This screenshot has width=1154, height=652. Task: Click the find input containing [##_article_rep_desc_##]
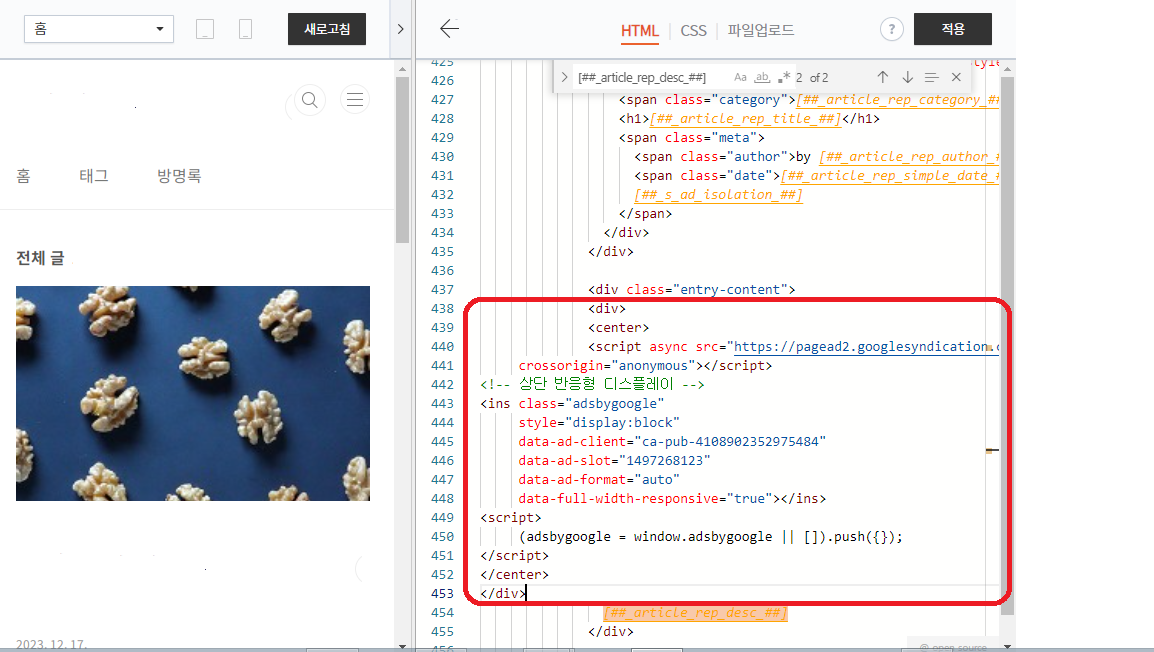point(649,77)
